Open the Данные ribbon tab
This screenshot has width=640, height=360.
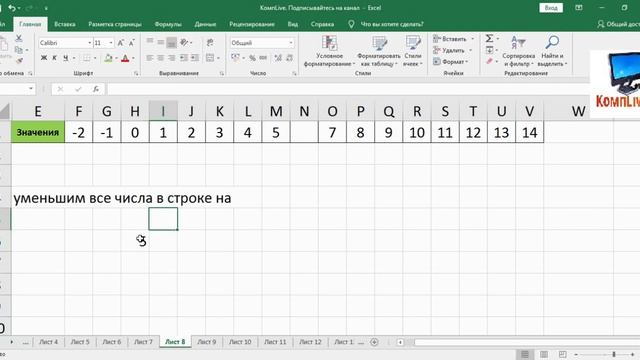point(205,24)
